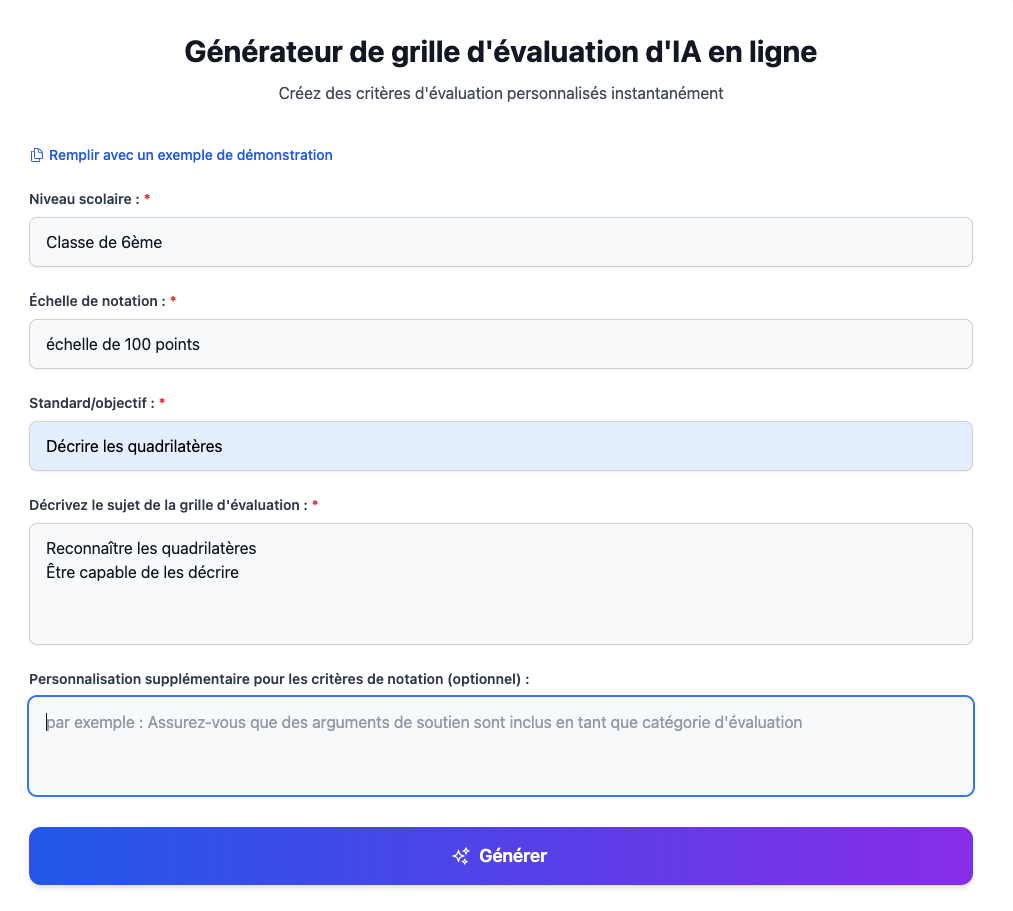Click the "Classe de 6ème" text

104,242
